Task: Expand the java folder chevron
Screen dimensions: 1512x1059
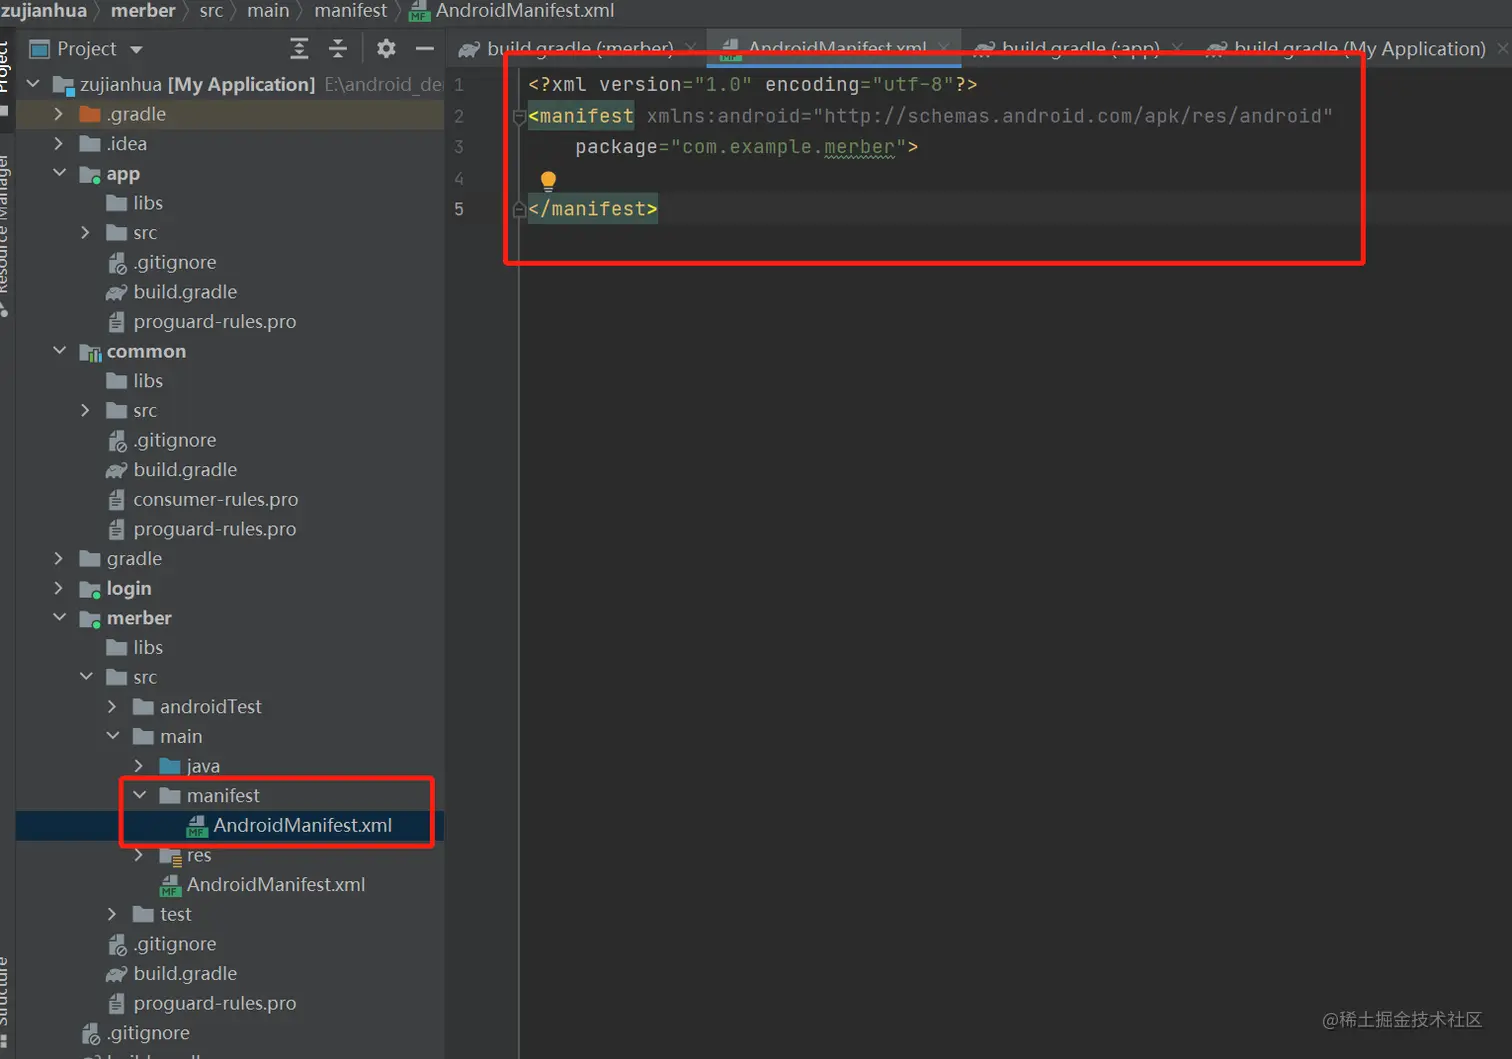Action: pyautogui.click(x=139, y=766)
